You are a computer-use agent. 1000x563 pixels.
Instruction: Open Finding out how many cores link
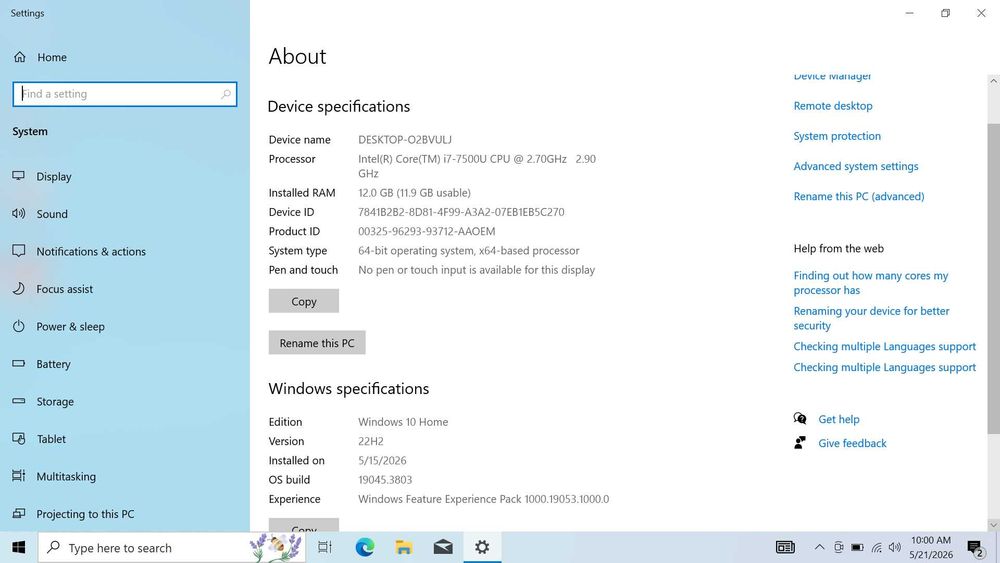871,283
